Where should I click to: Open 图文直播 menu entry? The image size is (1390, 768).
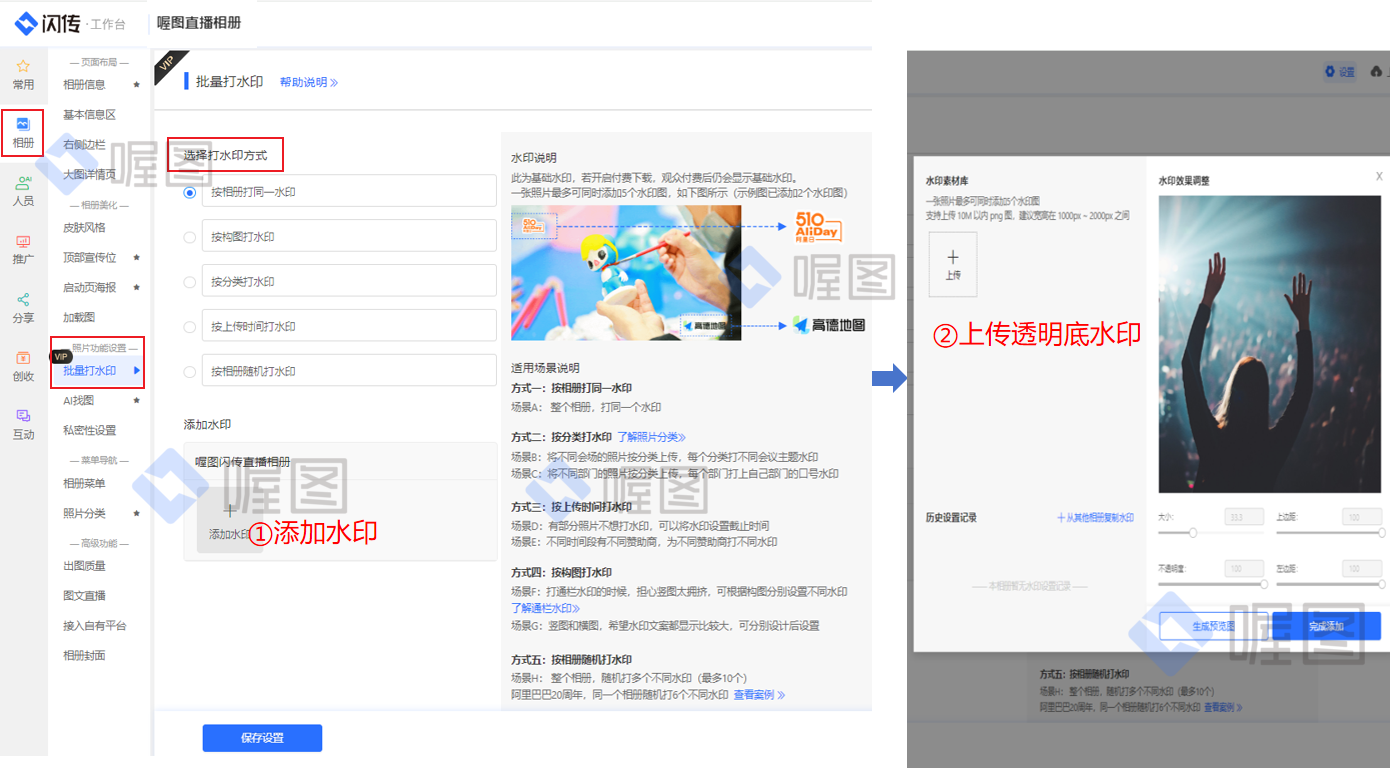84,596
